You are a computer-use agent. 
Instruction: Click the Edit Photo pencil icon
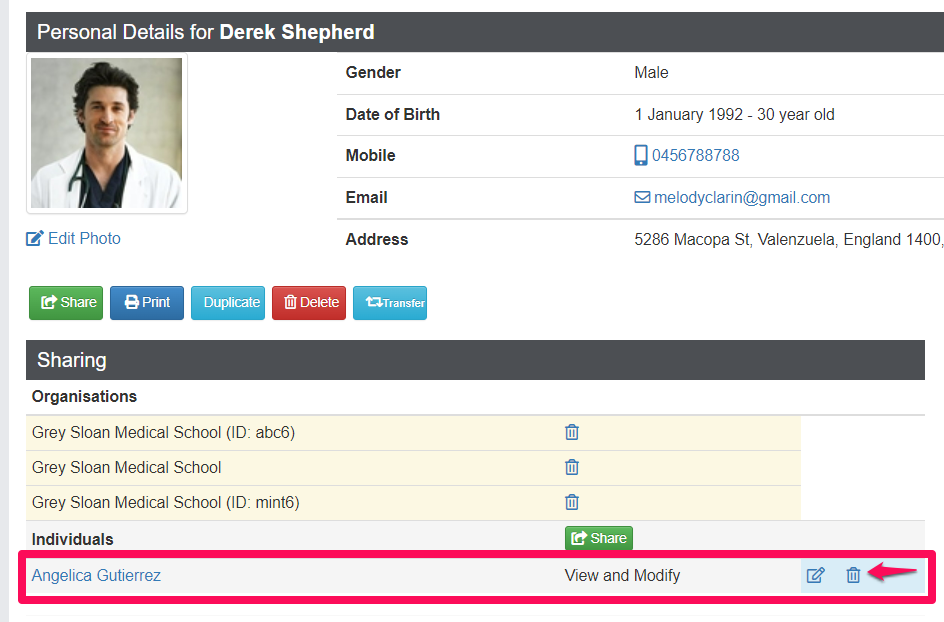click(35, 239)
